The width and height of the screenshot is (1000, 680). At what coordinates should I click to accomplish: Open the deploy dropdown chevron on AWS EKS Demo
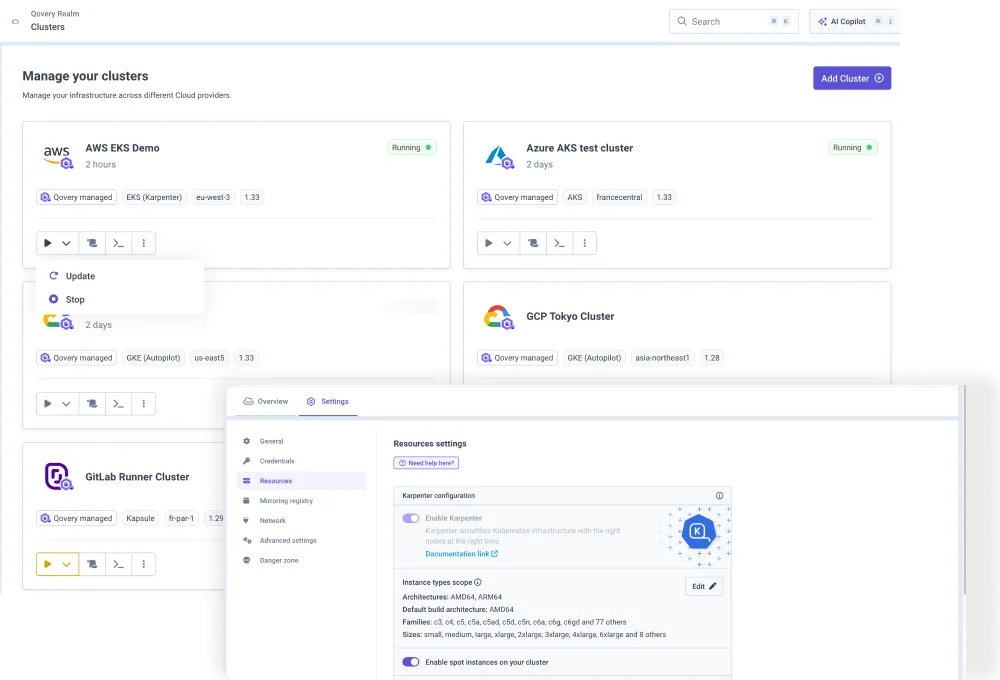click(66, 243)
